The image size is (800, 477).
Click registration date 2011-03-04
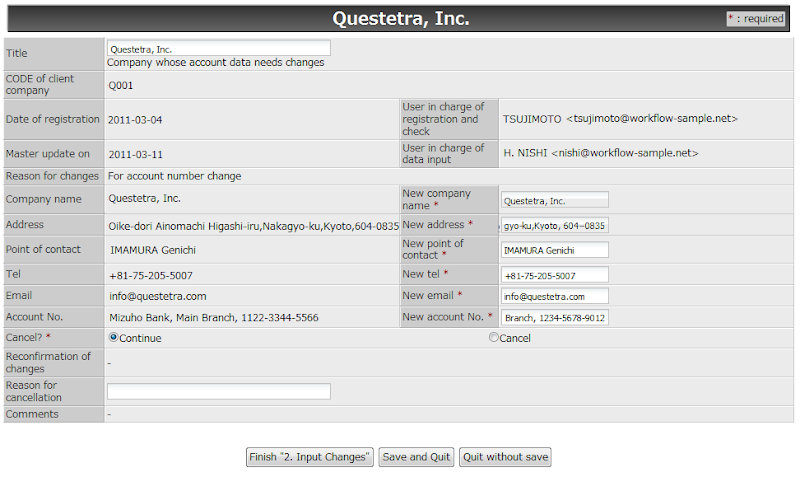[x=135, y=120]
